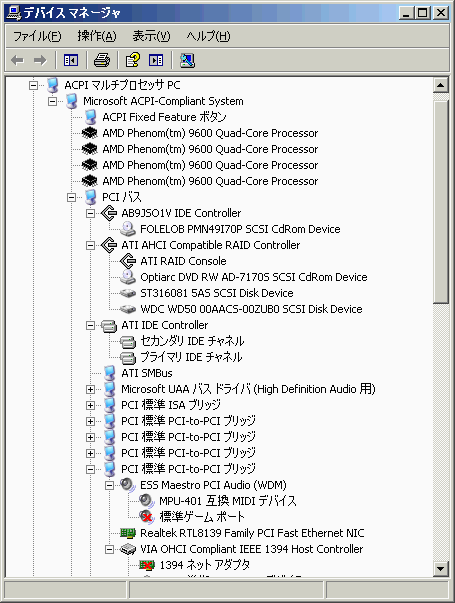Click the ATI IDE Controller icon
The width and height of the screenshot is (455, 603).
point(109,326)
